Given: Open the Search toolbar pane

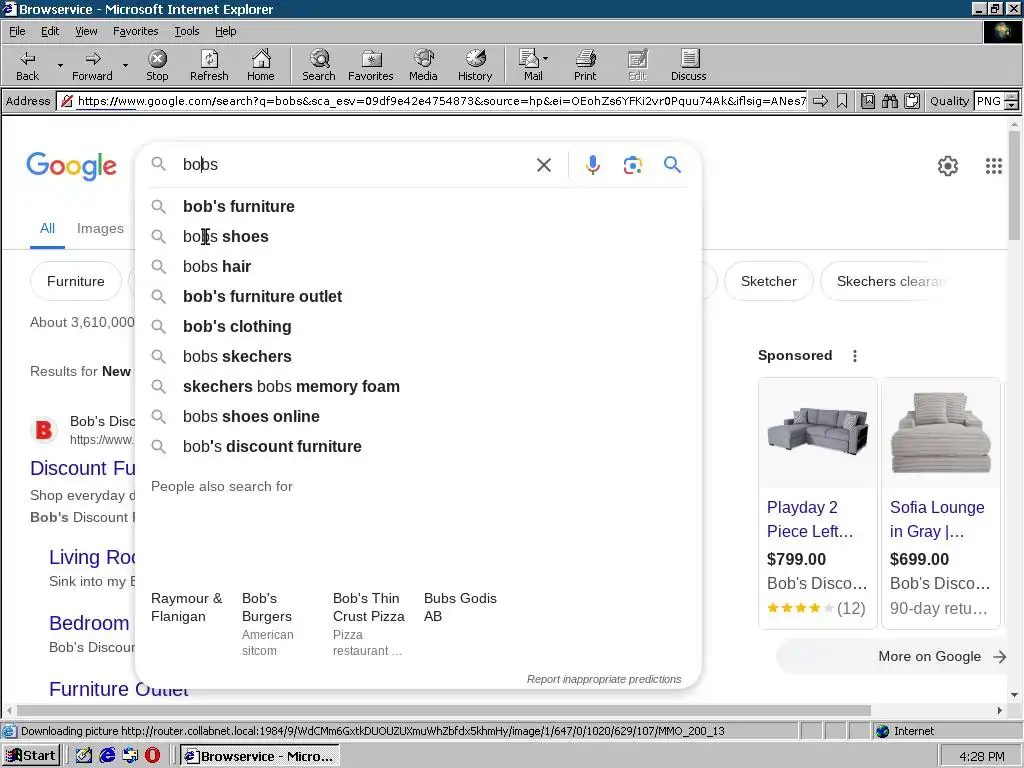Looking at the screenshot, I should tap(319, 65).
